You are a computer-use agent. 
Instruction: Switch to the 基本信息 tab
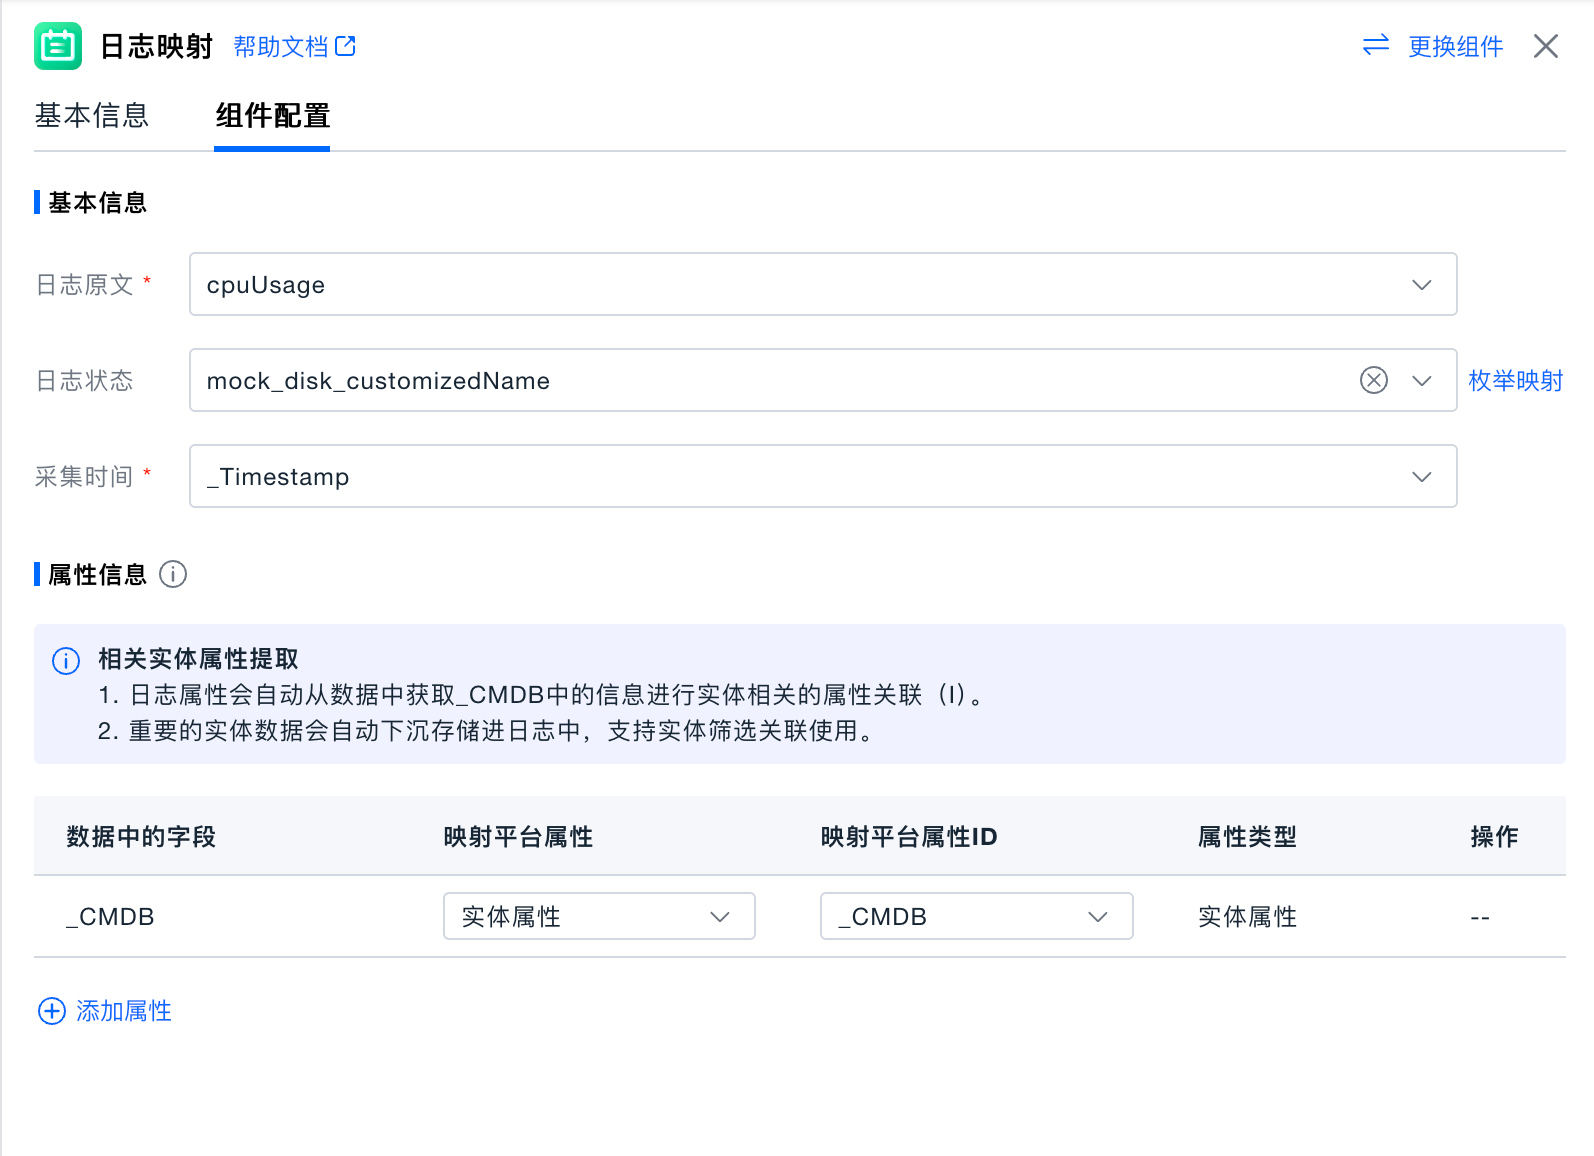pos(91,115)
